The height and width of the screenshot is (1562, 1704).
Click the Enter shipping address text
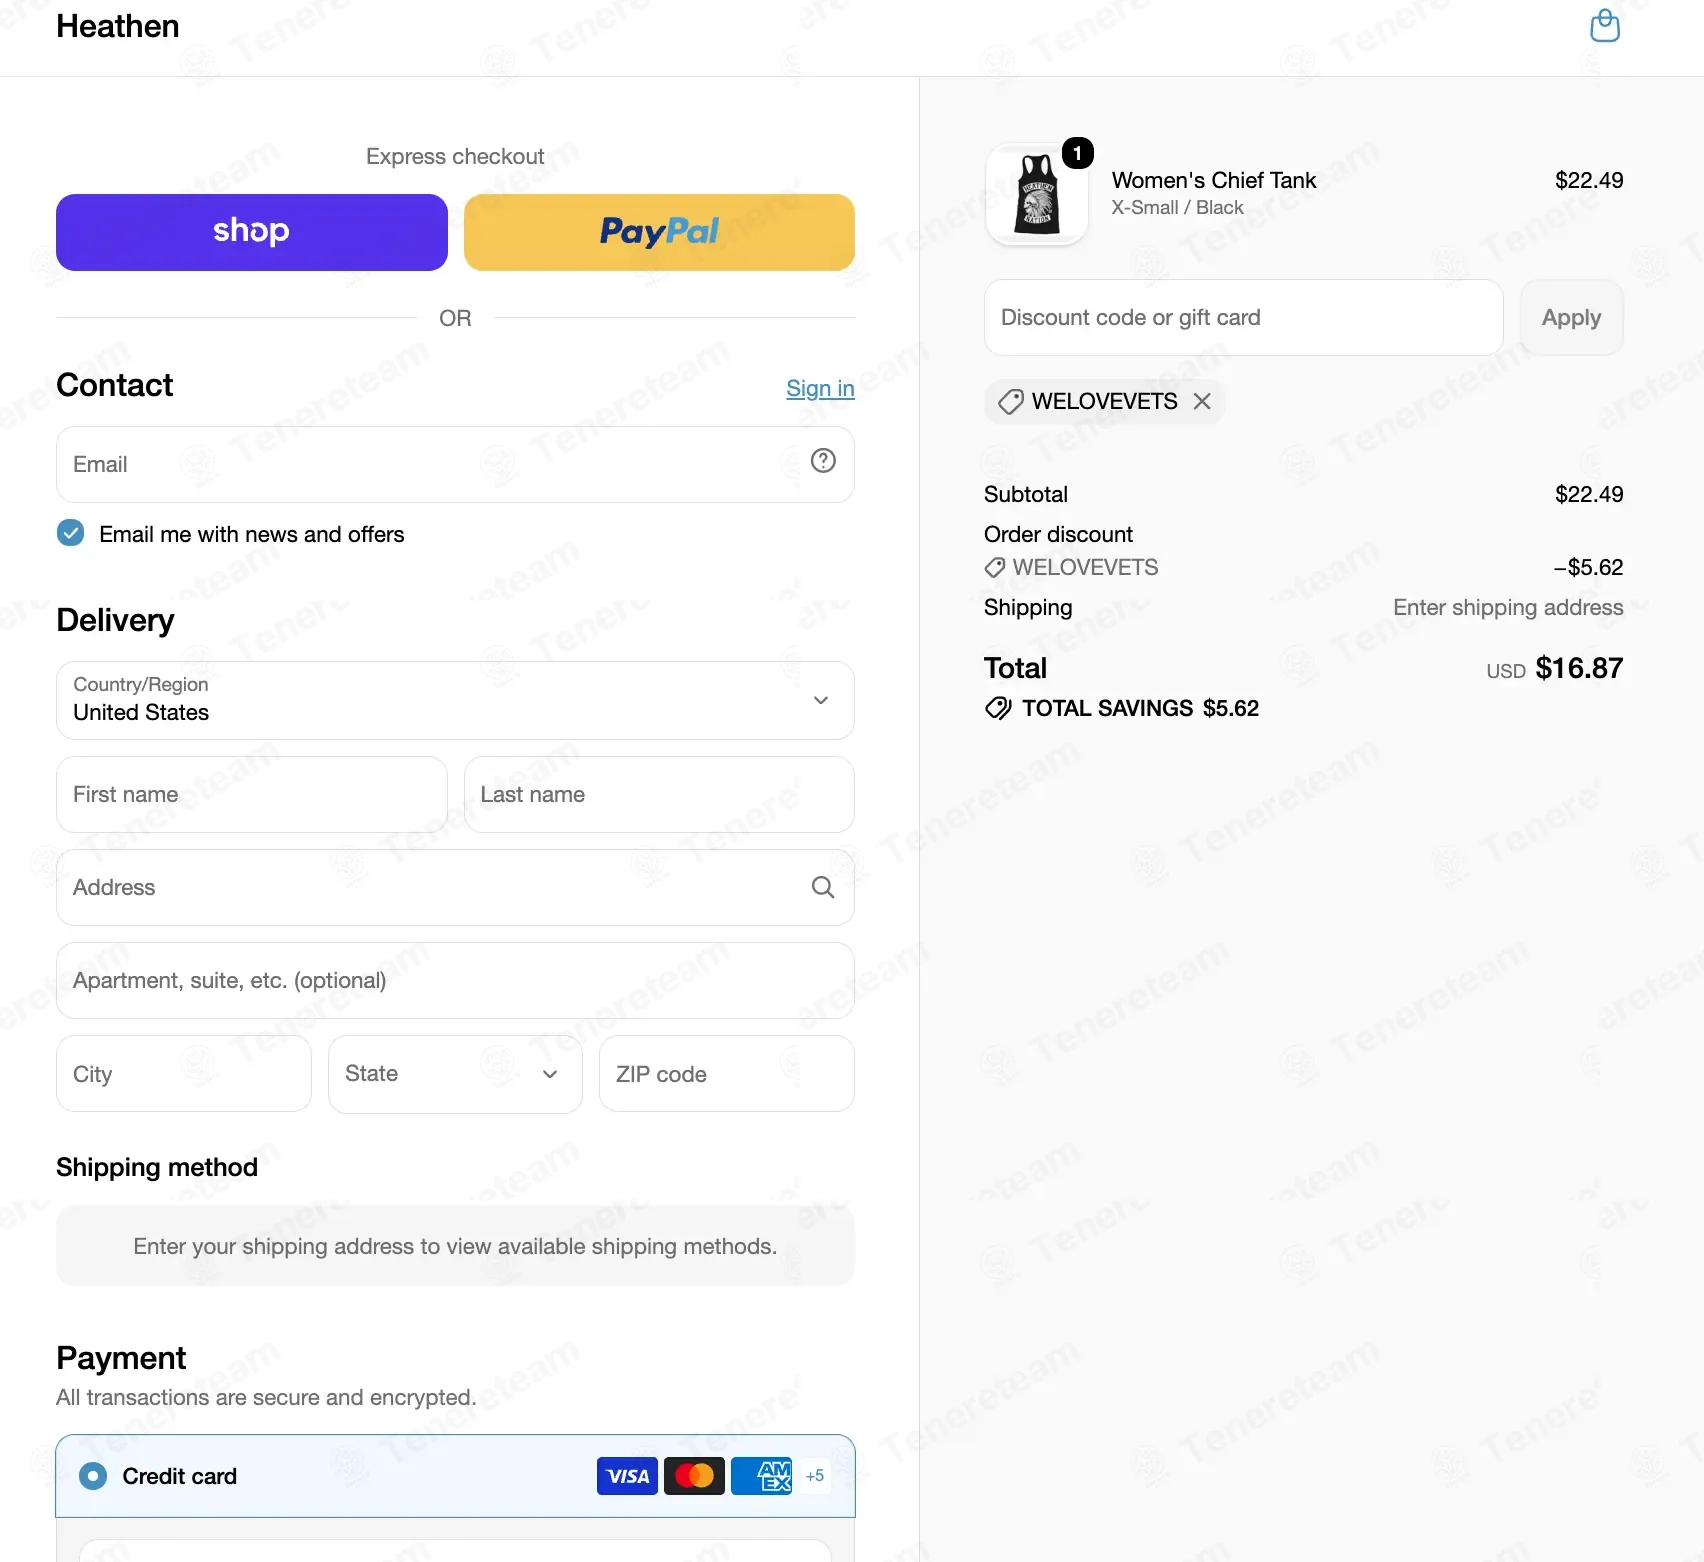click(1508, 607)
